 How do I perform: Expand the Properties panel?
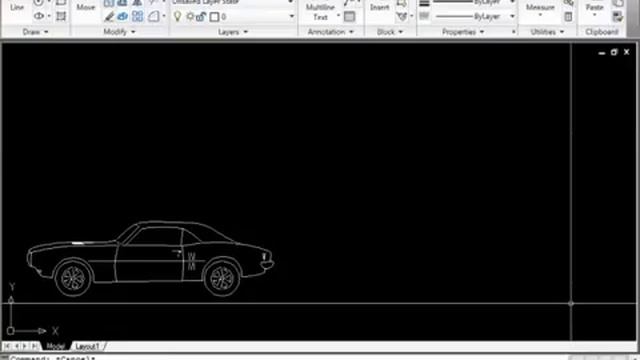pos(463,32)
